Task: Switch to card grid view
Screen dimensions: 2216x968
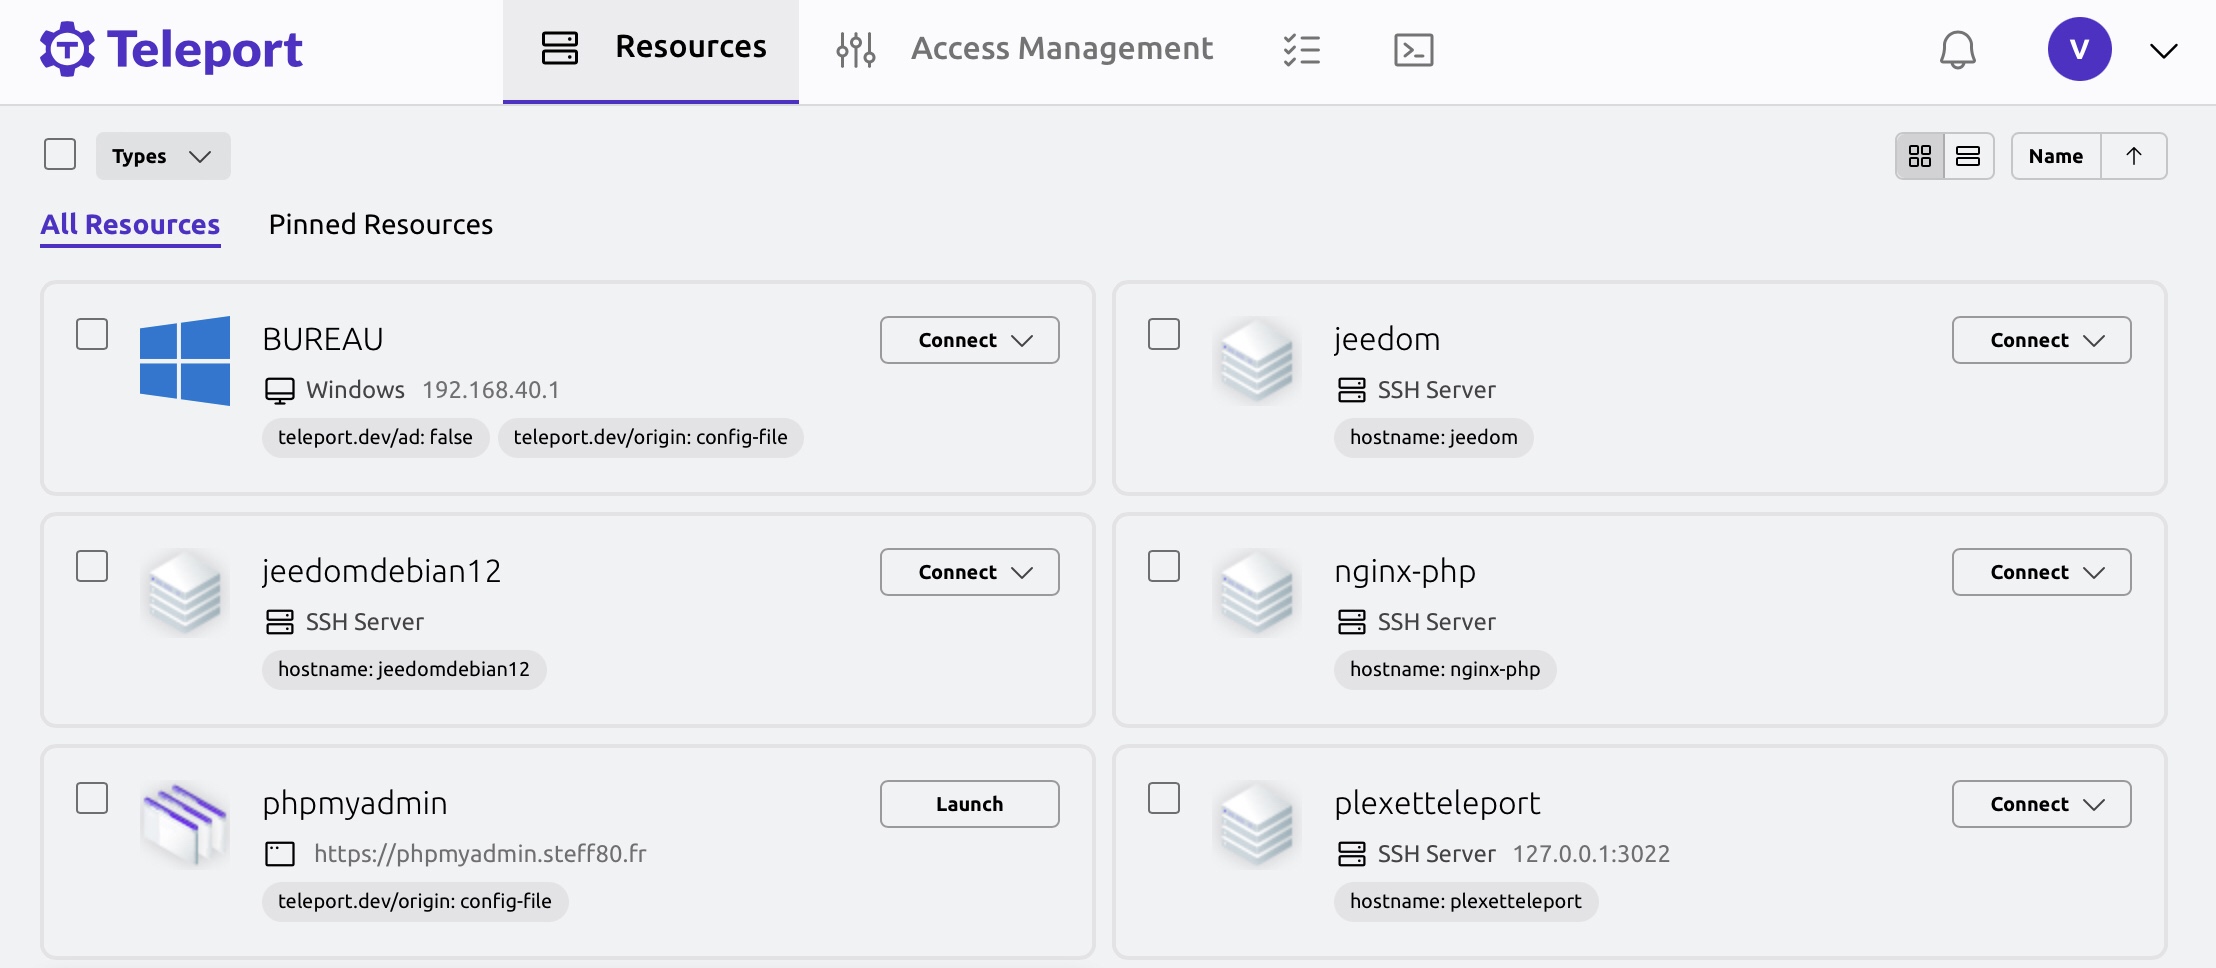Action: [x=1920, y=156]
